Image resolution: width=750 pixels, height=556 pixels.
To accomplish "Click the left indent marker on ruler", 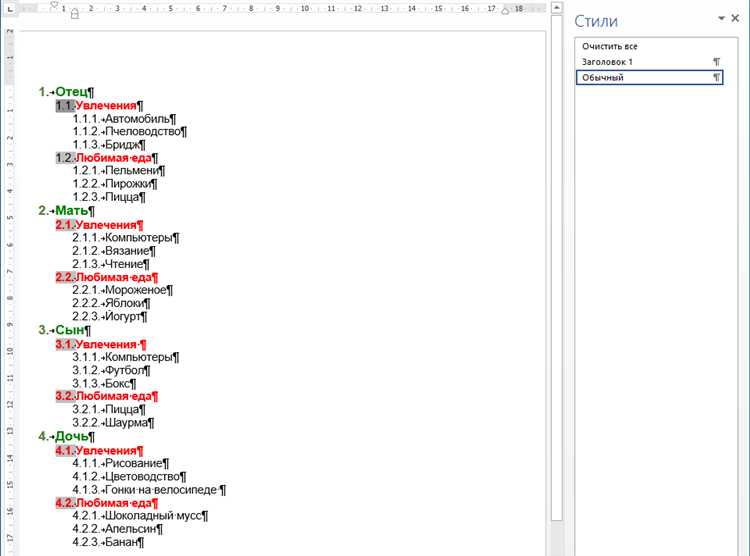I will point(75,14).
